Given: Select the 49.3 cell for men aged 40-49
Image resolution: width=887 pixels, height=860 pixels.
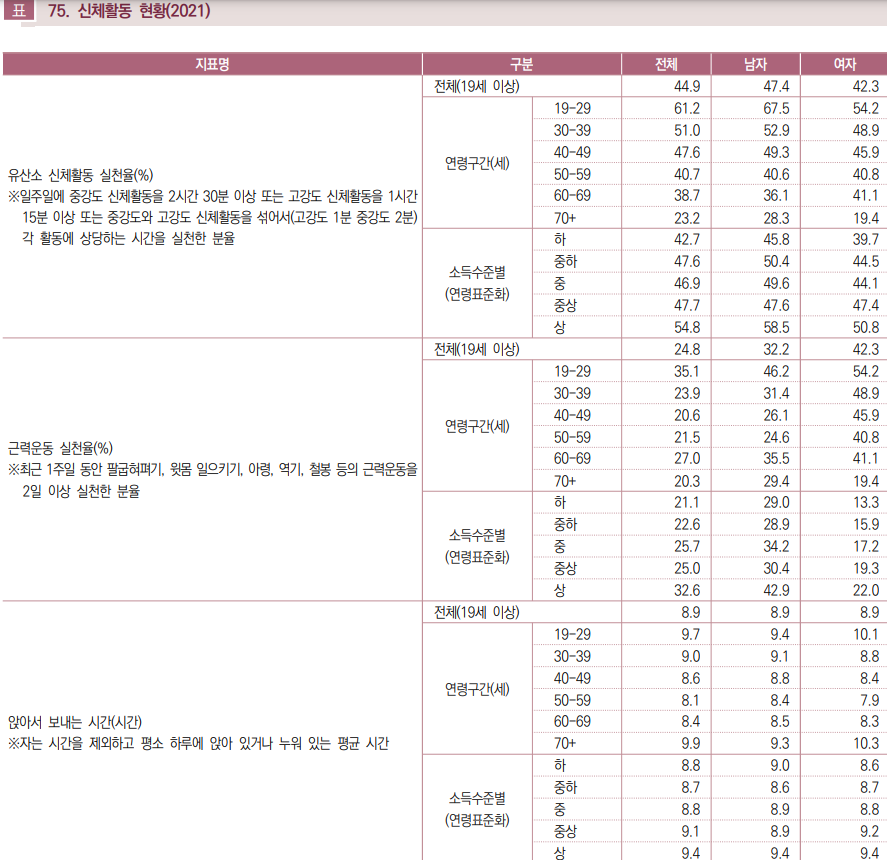Looking at the screenshot, I should [x=776, y=153].
